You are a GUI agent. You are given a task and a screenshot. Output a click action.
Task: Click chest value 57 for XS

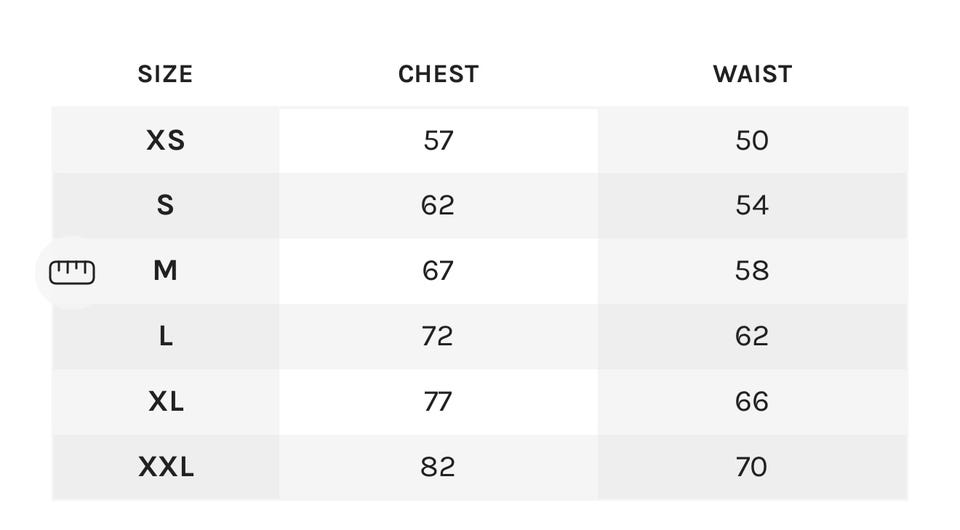tap(438, 140)
